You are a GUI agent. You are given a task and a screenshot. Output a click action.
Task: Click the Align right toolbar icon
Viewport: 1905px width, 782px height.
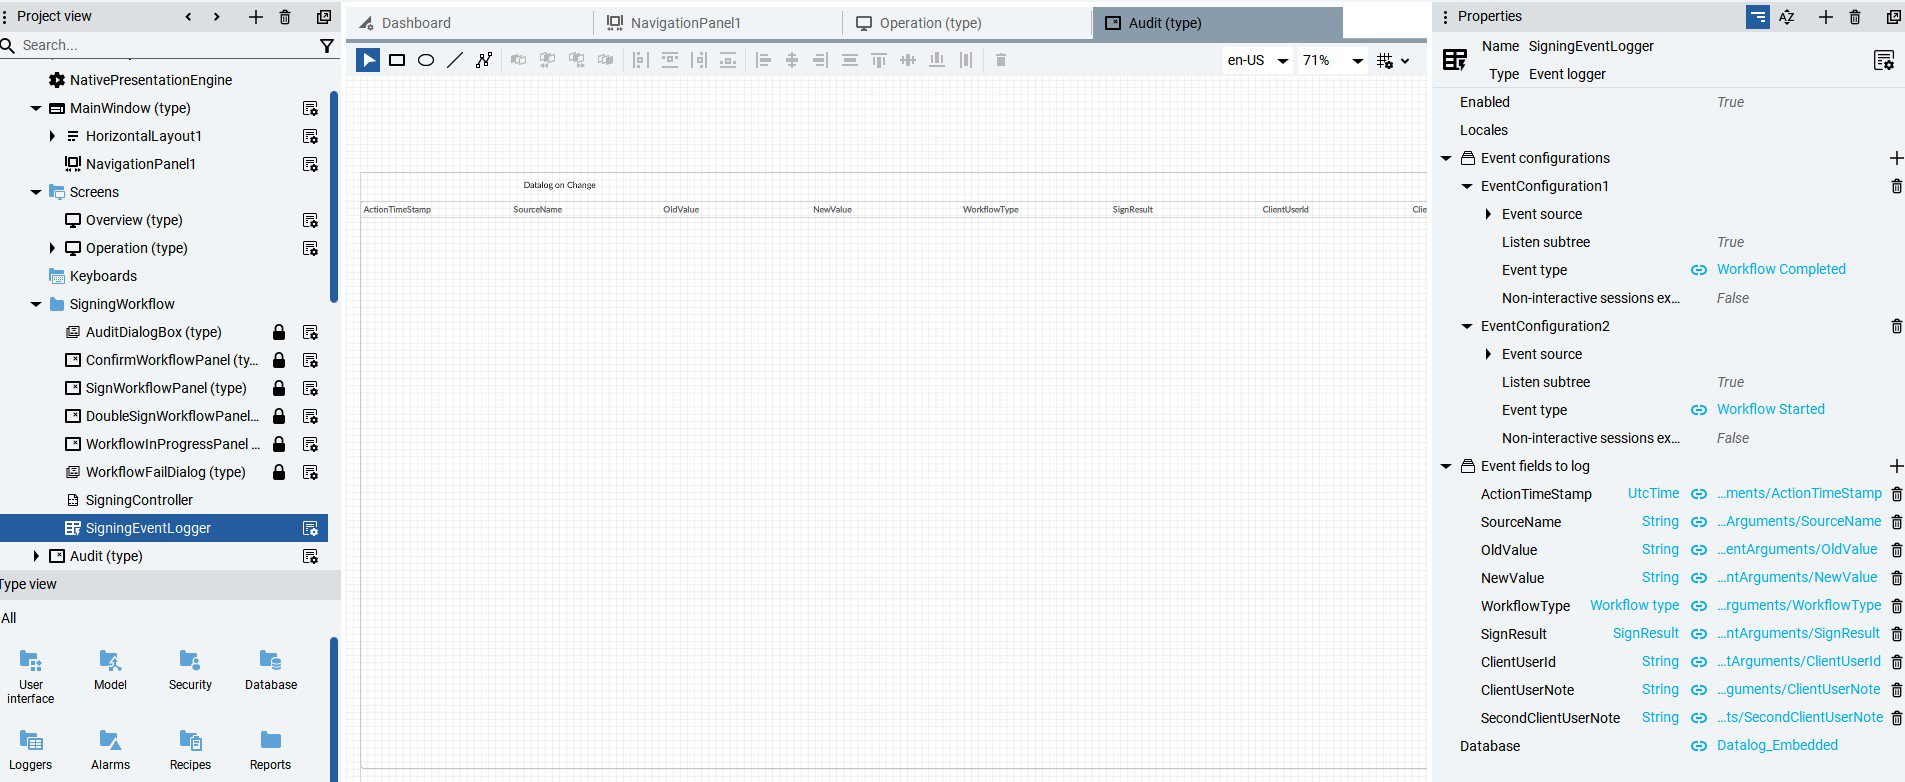coord(820,60)
